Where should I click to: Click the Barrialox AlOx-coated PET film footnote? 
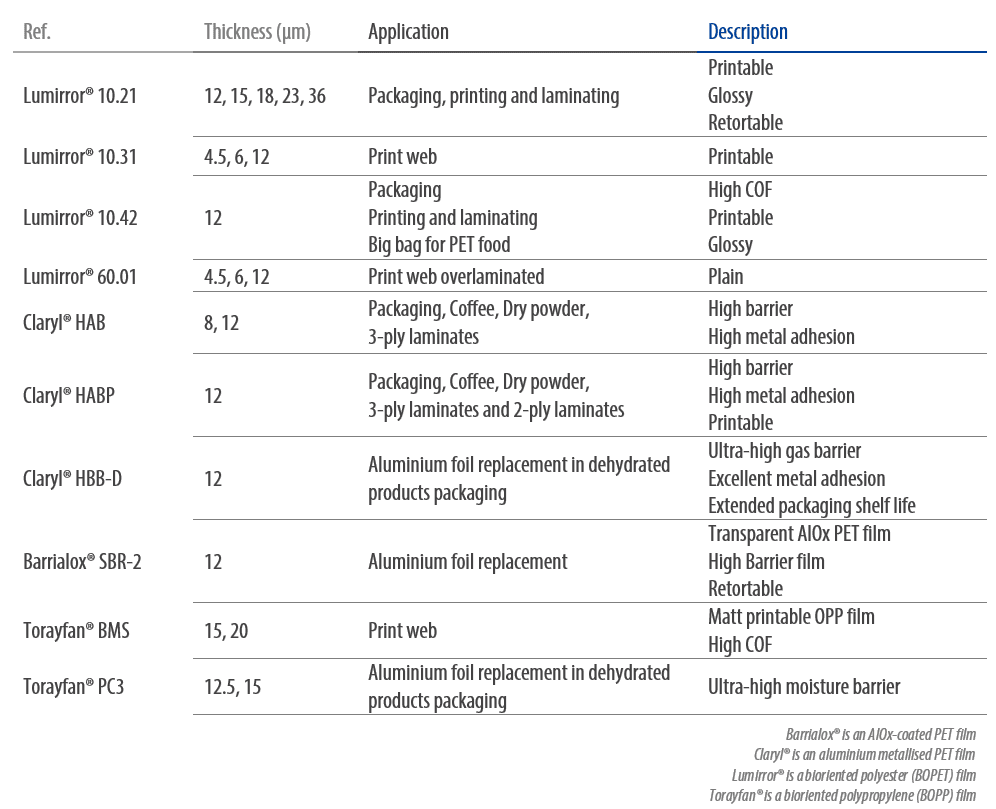click(880, 734)
